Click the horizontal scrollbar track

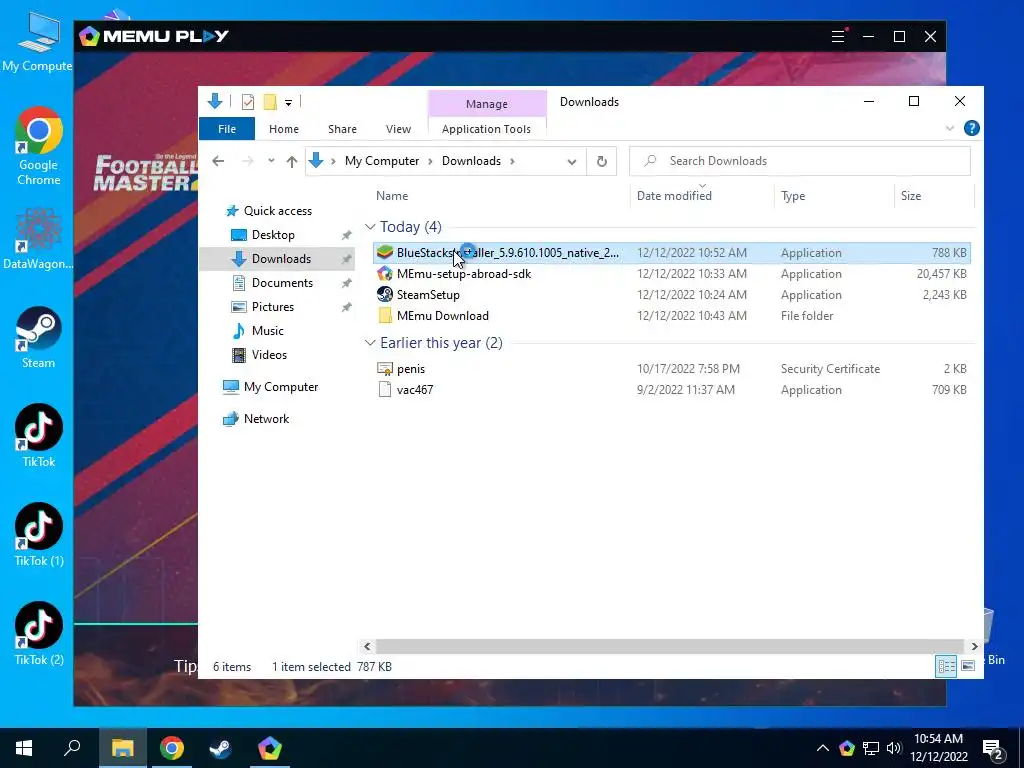(670, 647)
